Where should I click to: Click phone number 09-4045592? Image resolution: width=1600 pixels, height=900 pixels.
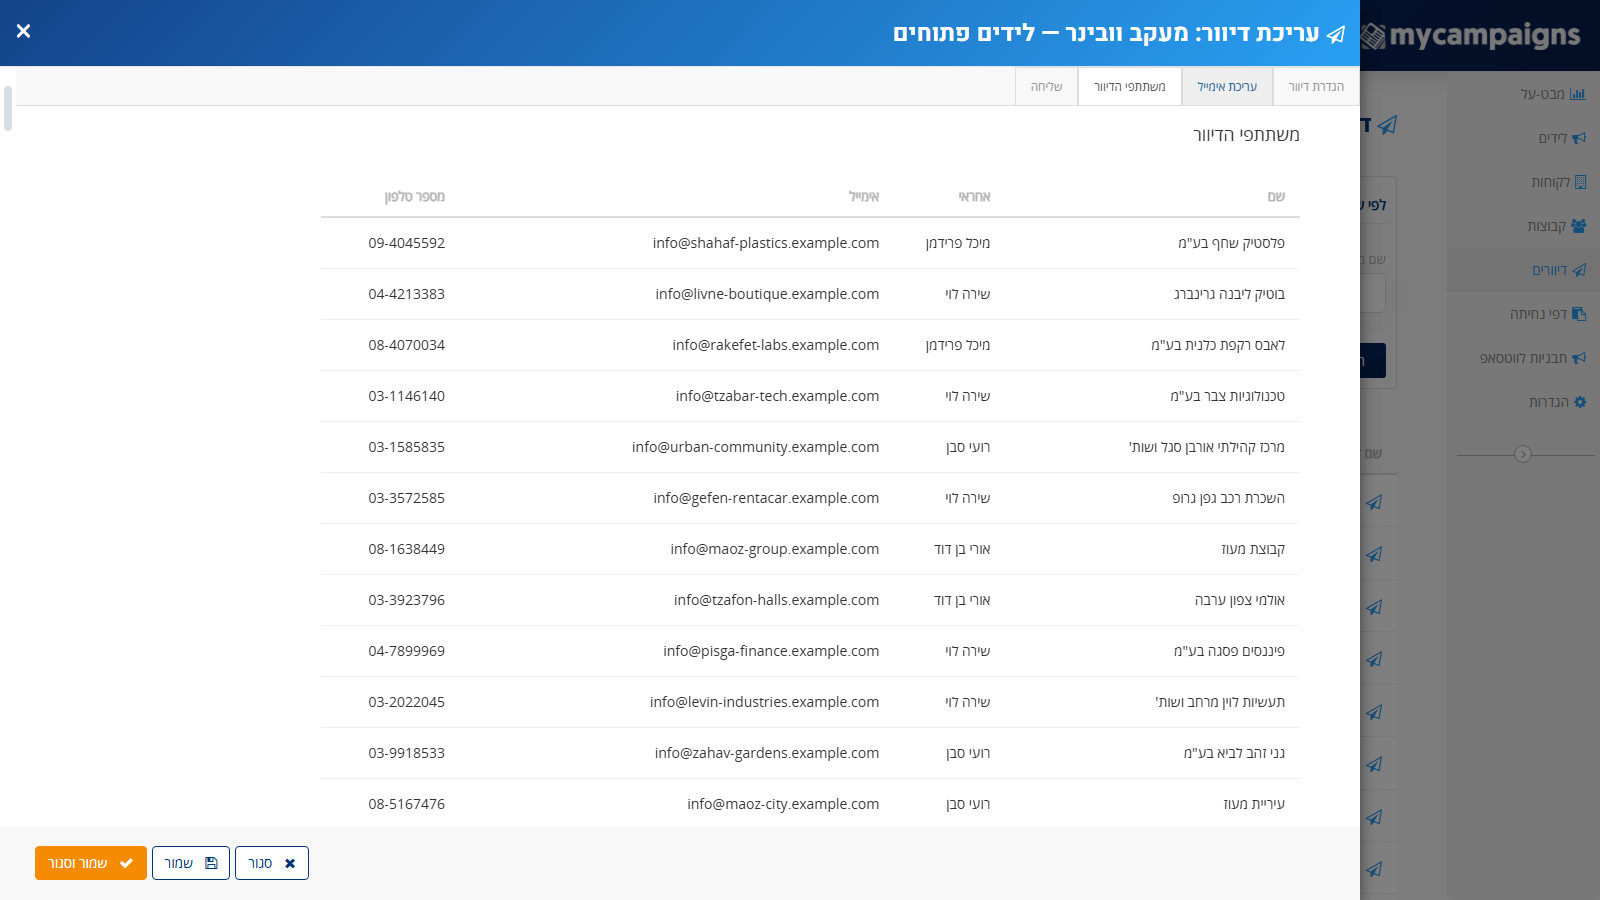pyautogui.click(x=407, y=243)
